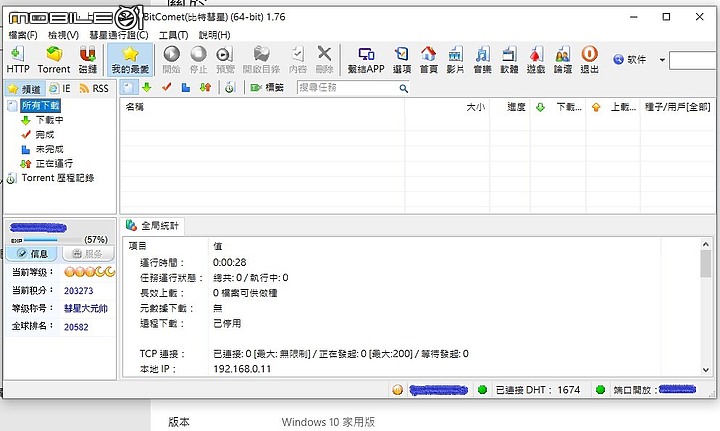Add a new HTTP download task
This screenshot has width=720, height=431.
coord(18,60)
